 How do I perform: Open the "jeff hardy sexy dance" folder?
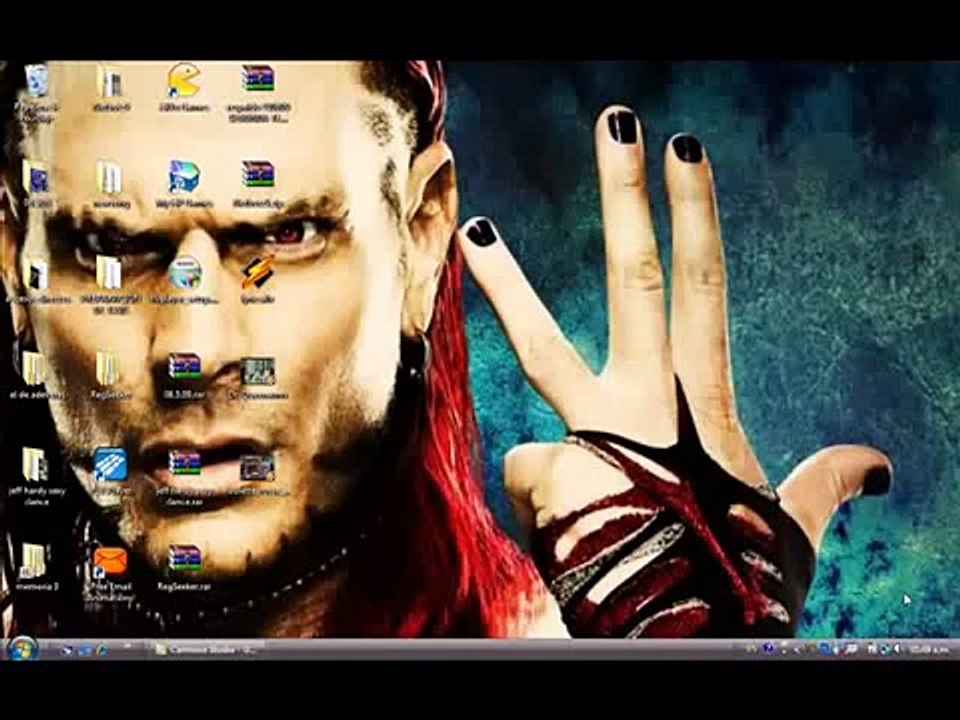tap(36, 465)
